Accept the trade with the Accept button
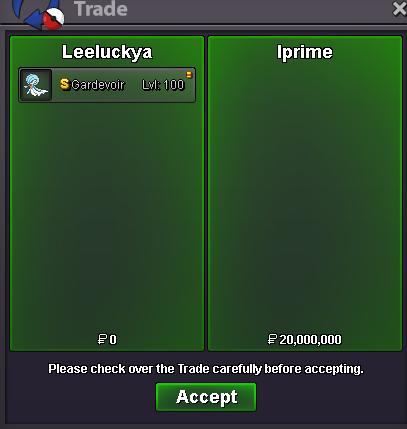The image size is (407, 429). pos(206,397)
